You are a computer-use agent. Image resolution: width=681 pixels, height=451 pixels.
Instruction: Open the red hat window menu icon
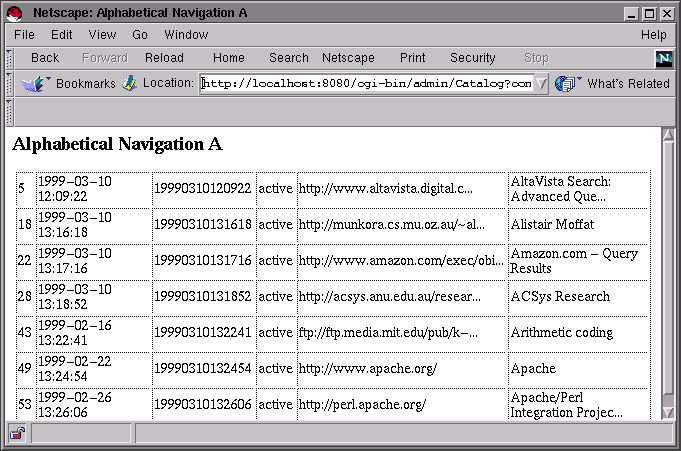point(13,13)
